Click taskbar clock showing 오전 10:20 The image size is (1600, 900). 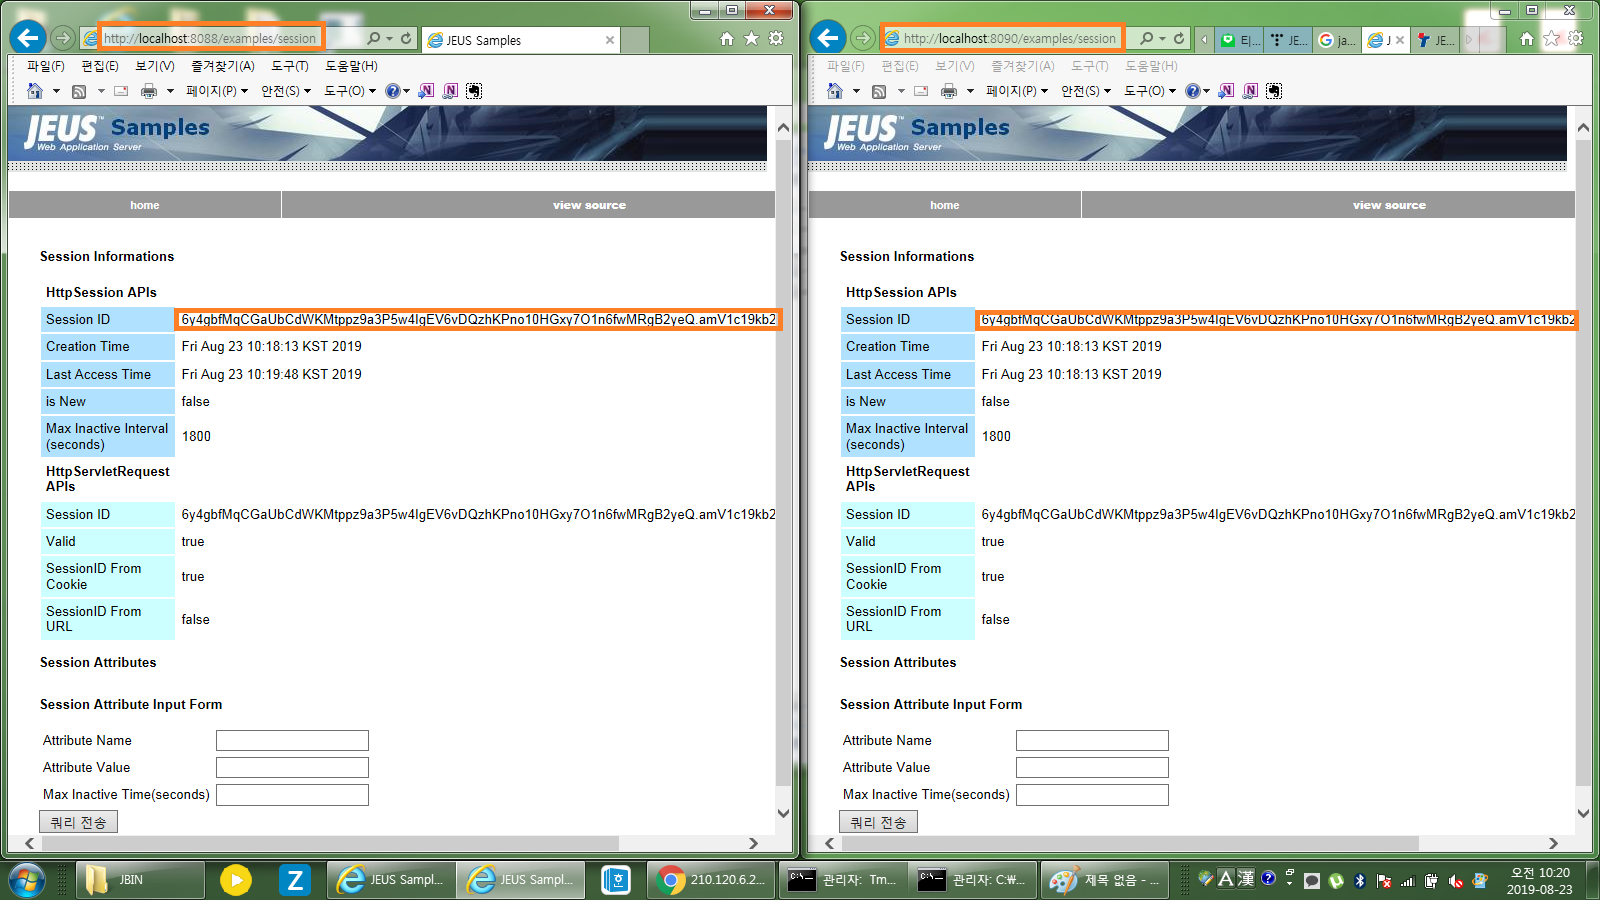pos(1540,881)
